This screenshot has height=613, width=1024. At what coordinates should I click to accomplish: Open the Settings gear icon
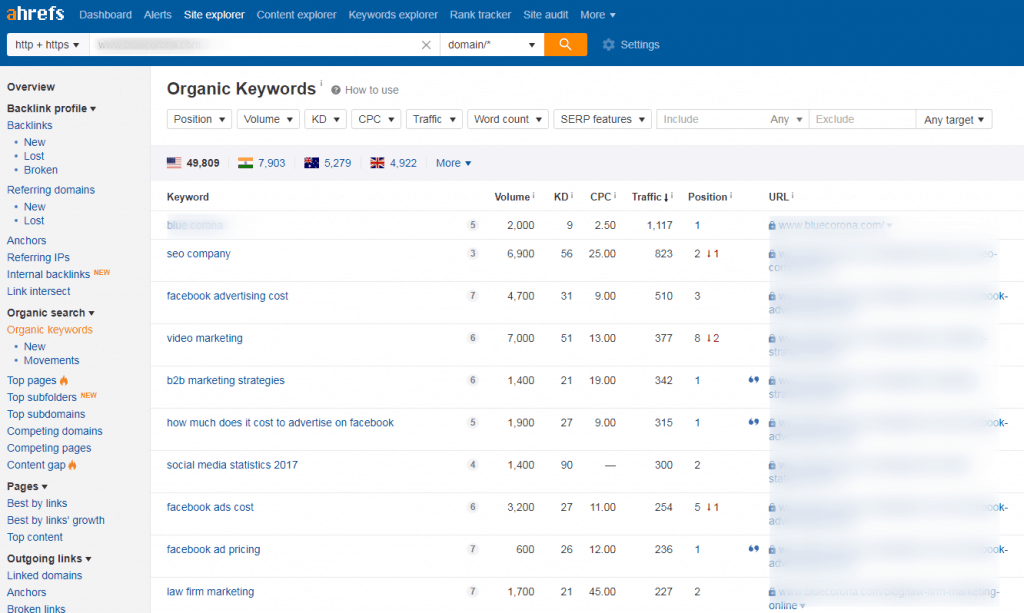click(608, 44)
